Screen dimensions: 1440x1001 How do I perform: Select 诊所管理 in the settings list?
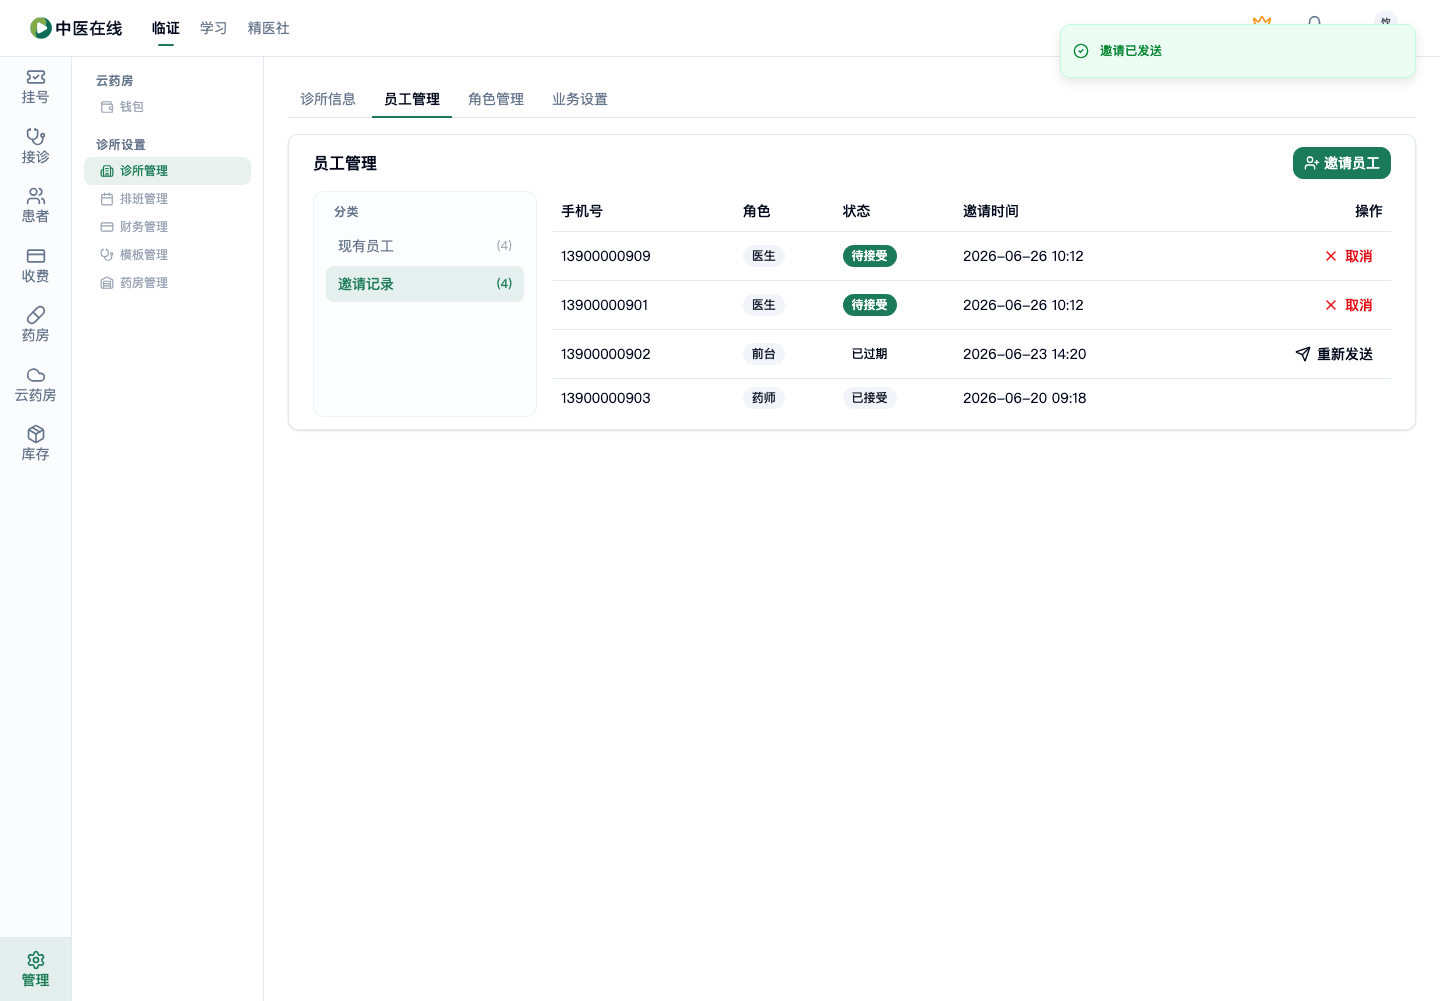tap(167, 171)
